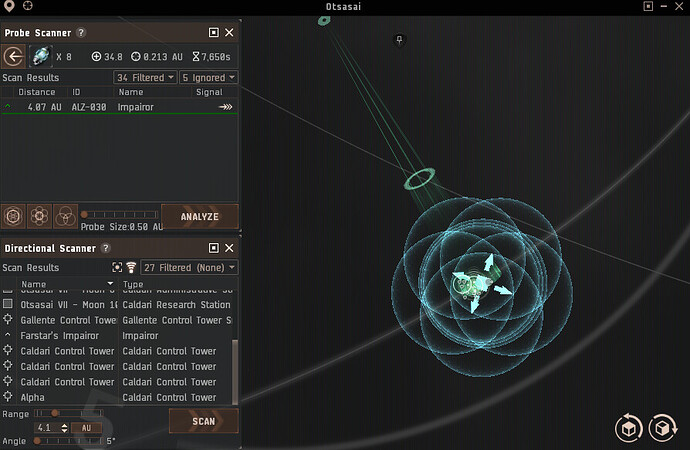Viewport: 690px width, 450px height.
Task: Toggle the scan cone broadcast icon
Action: coord(131,267)
